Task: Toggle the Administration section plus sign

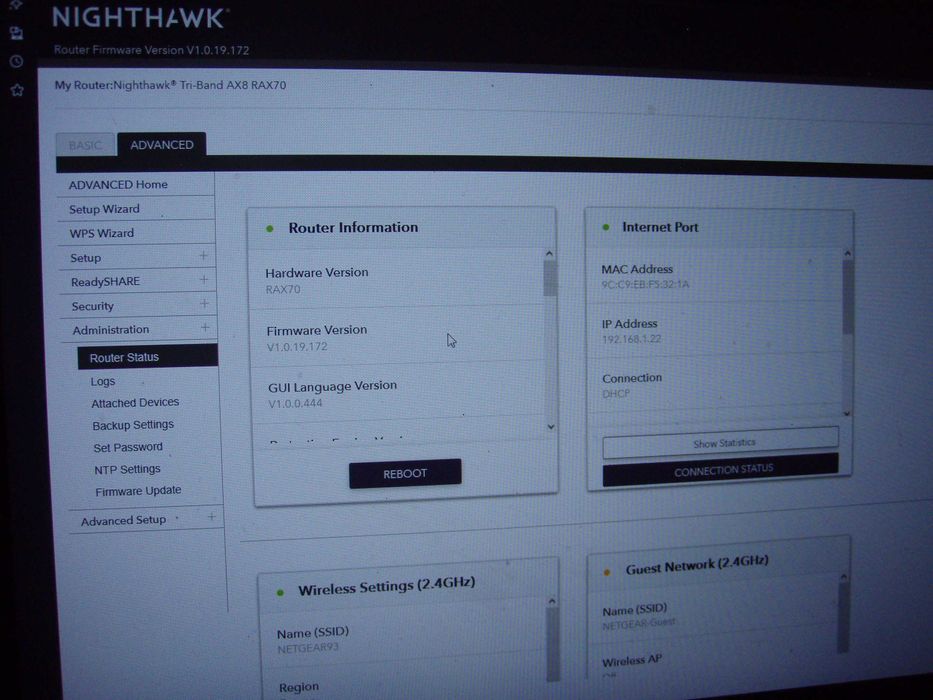Action: point(205,327)
